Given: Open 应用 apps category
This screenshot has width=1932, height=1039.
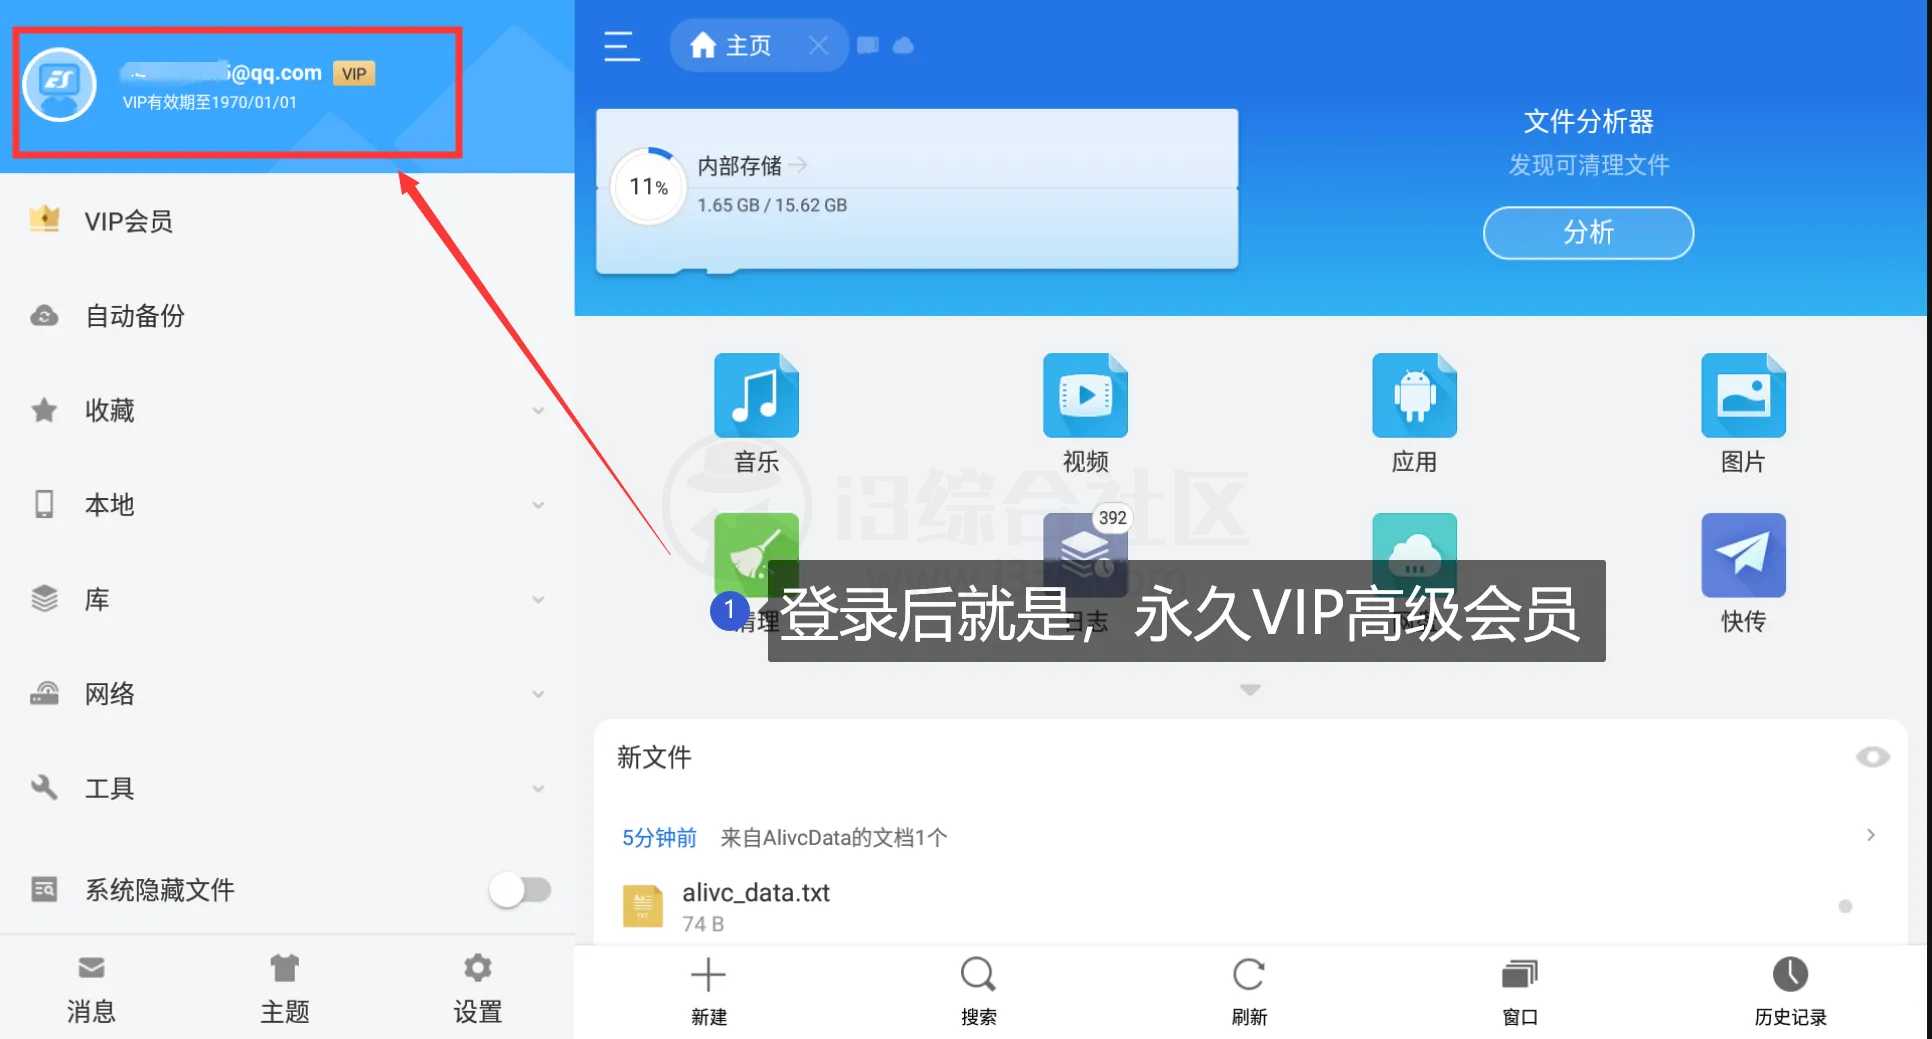Looking at the screenshot, I should click(1414, 413).
